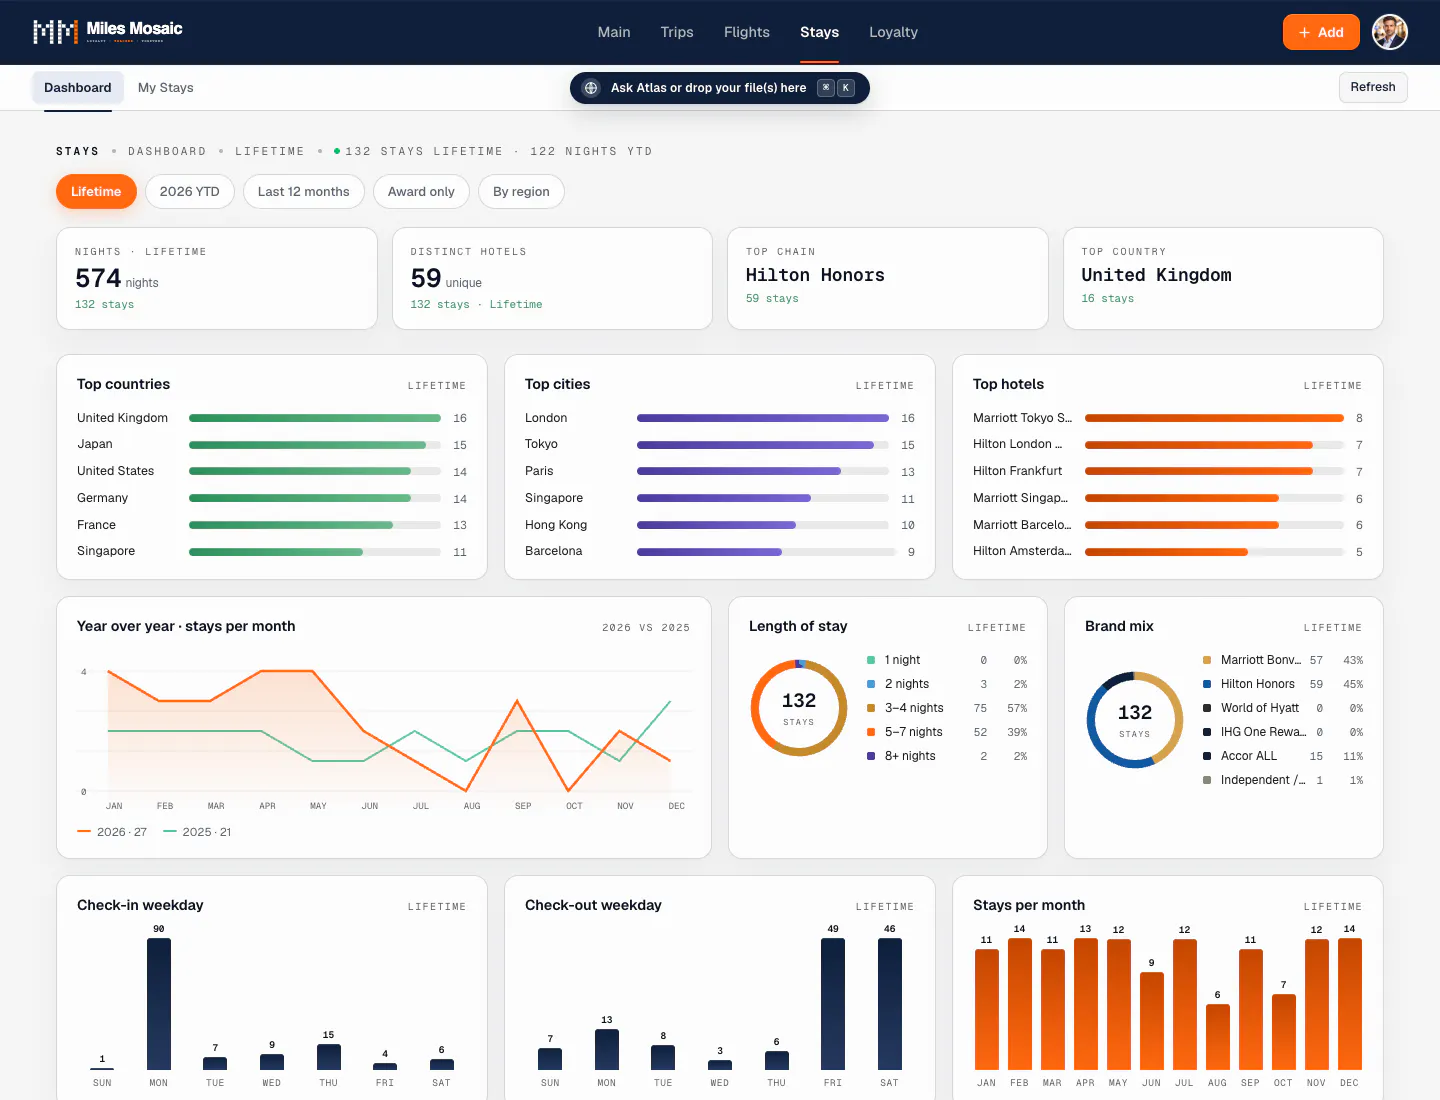The image size is (1440, 1100).
Task: Click the Marriott Bonvoy brand label
Action: pyautogui.click(x=1261, y=660)
